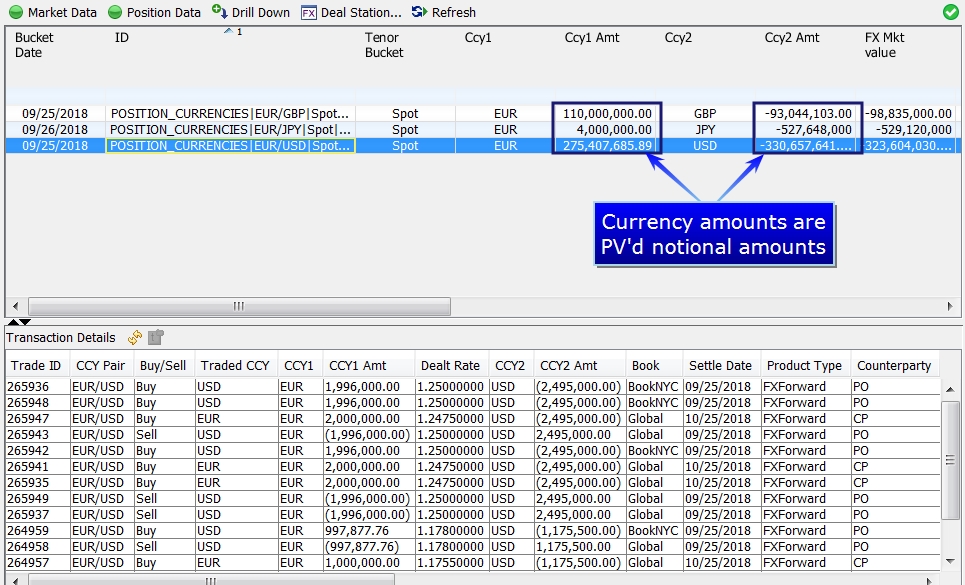Click the positions grid horizontal scrollbar thumb

pyautogui.click(x=239, y=306)
